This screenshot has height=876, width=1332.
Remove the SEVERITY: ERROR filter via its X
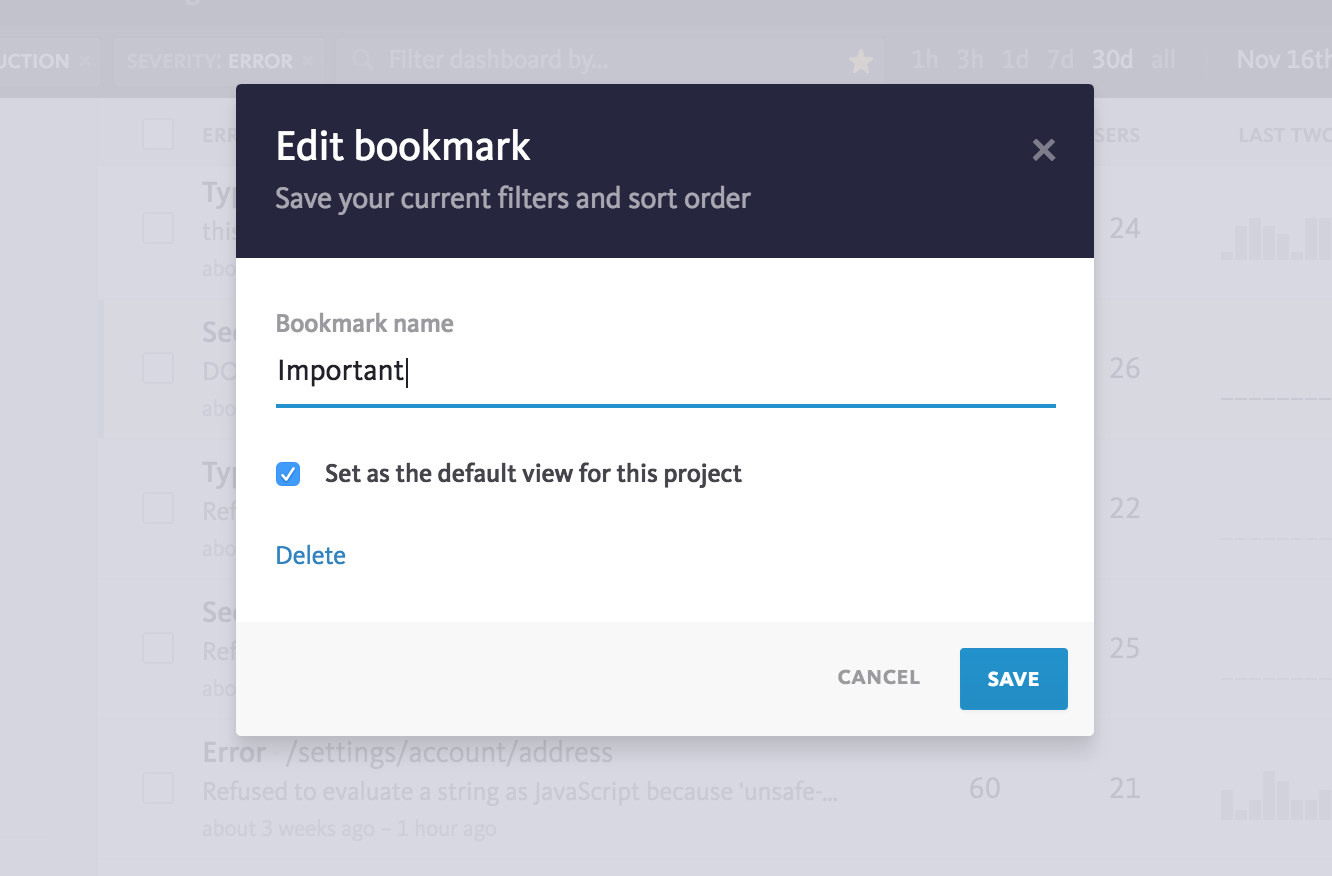pos(308,60)
